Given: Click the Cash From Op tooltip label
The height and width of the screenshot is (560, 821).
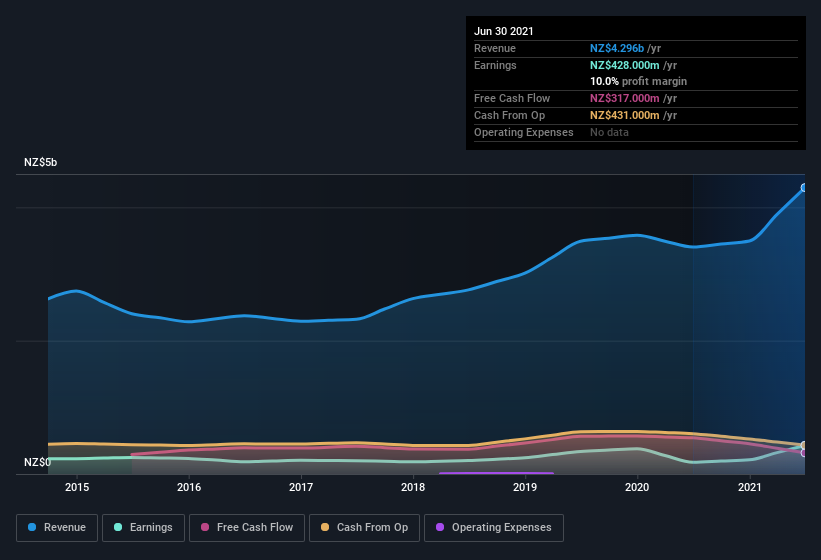Looking at the screenshot, I should pyautogui.click(x=509, y=115).
